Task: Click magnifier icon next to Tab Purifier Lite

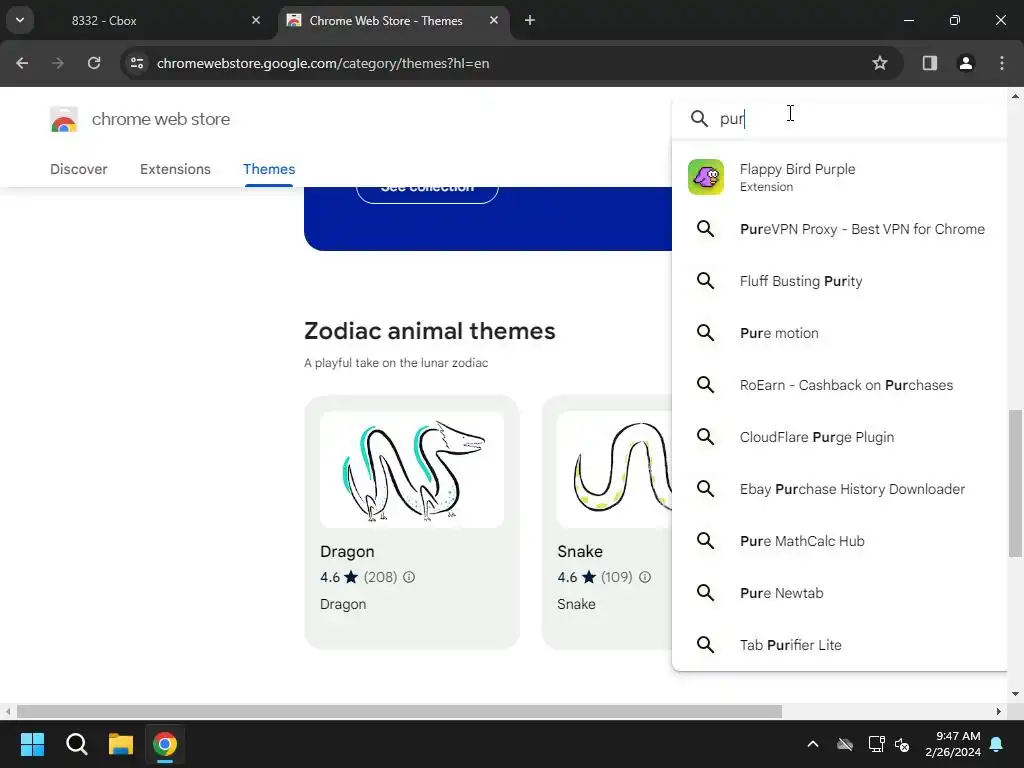Action: point(705,645)
